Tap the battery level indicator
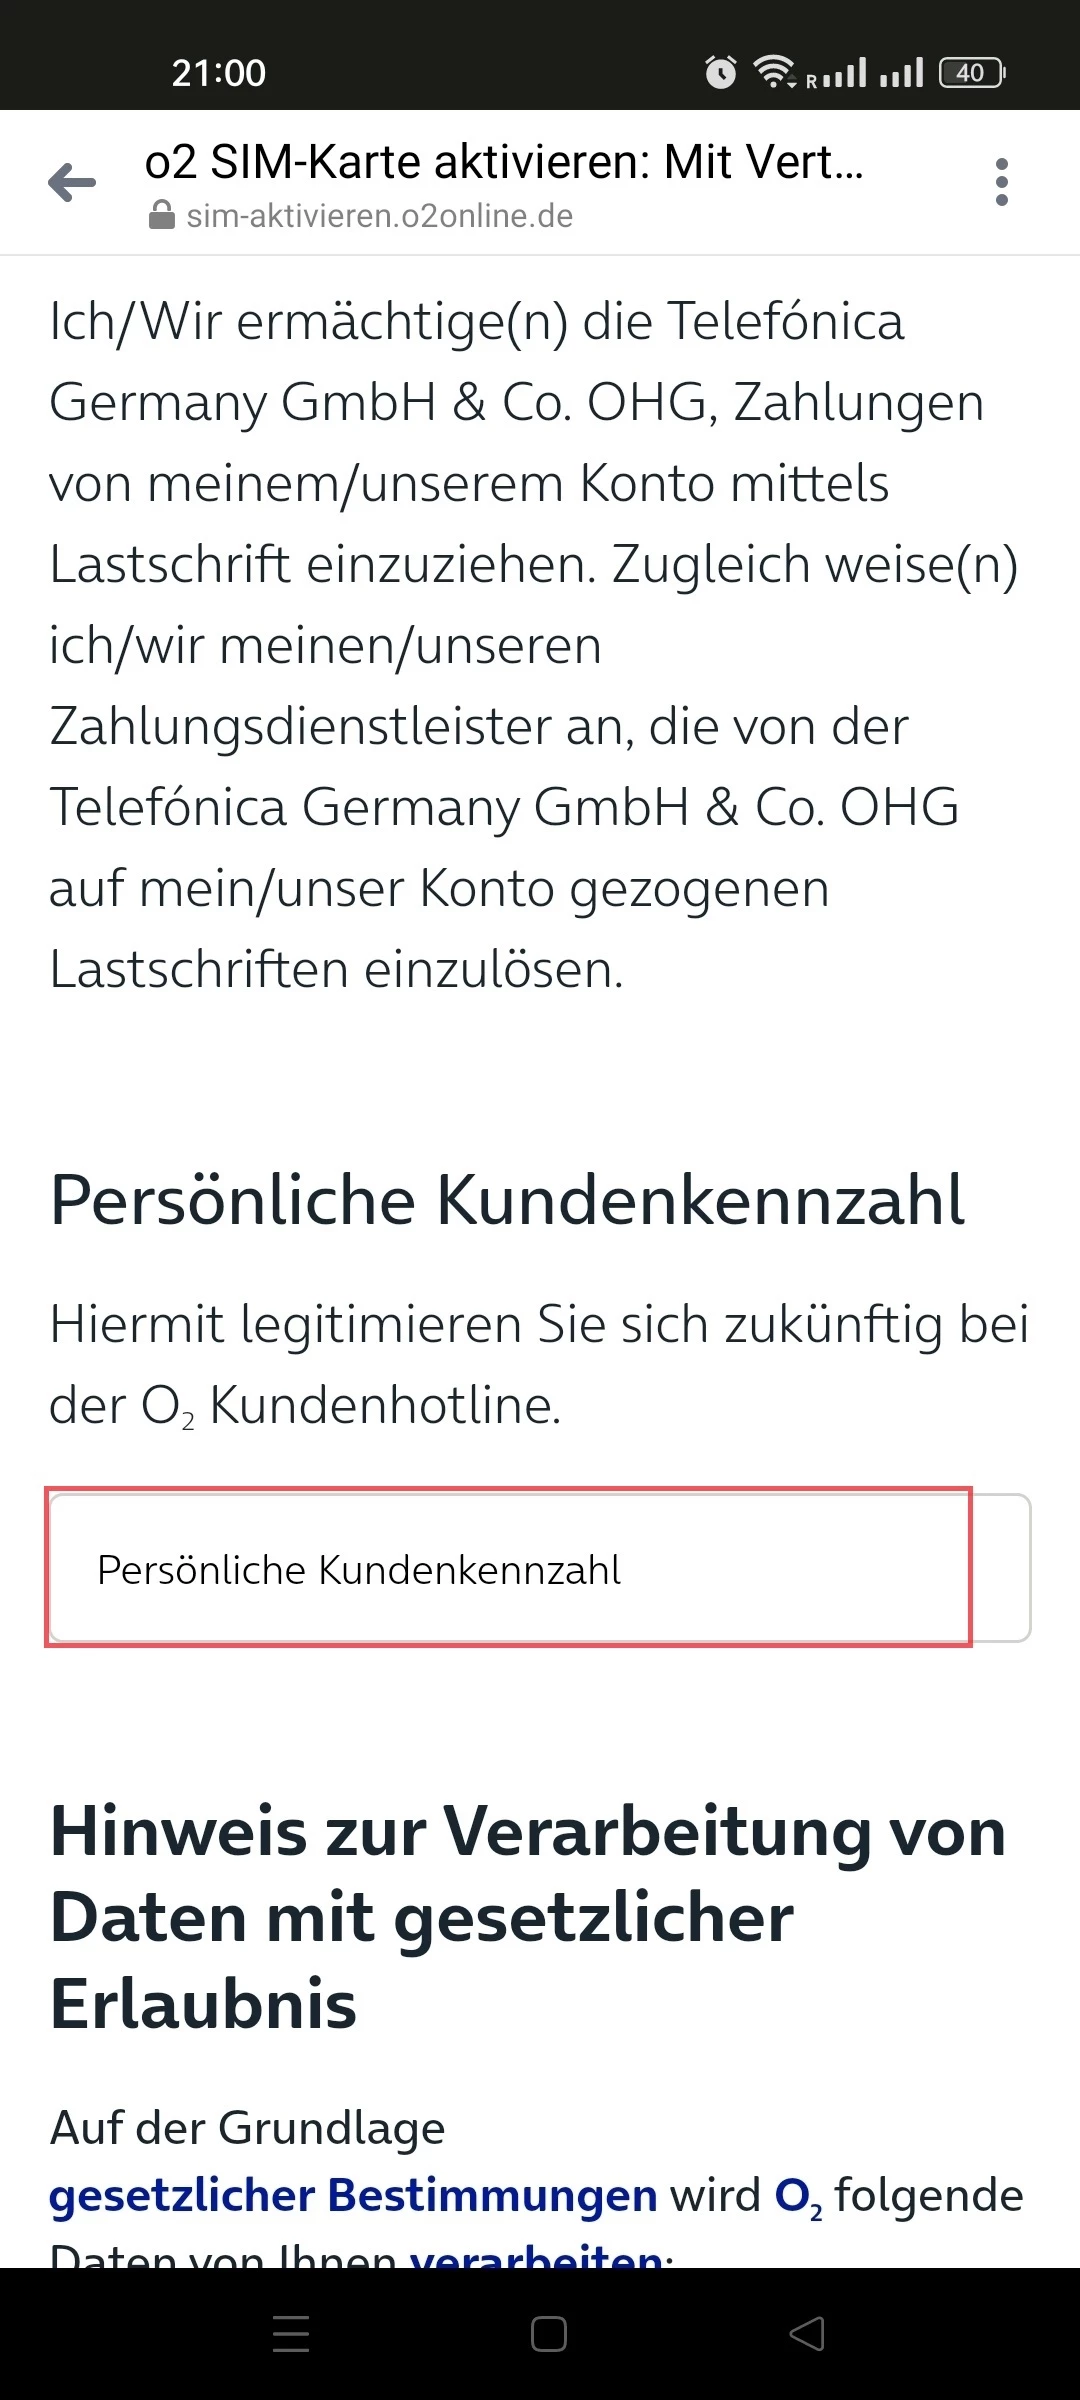Viewport: 1080px width, 2400px height. (972, 72)
